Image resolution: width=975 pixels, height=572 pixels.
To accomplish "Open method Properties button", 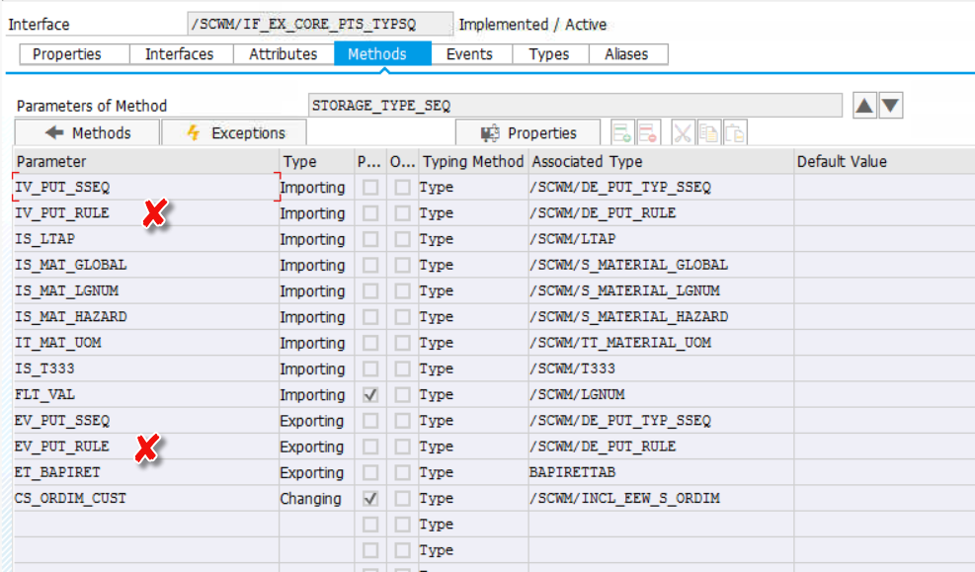I will pyautogui.click(x=528, y=133).
